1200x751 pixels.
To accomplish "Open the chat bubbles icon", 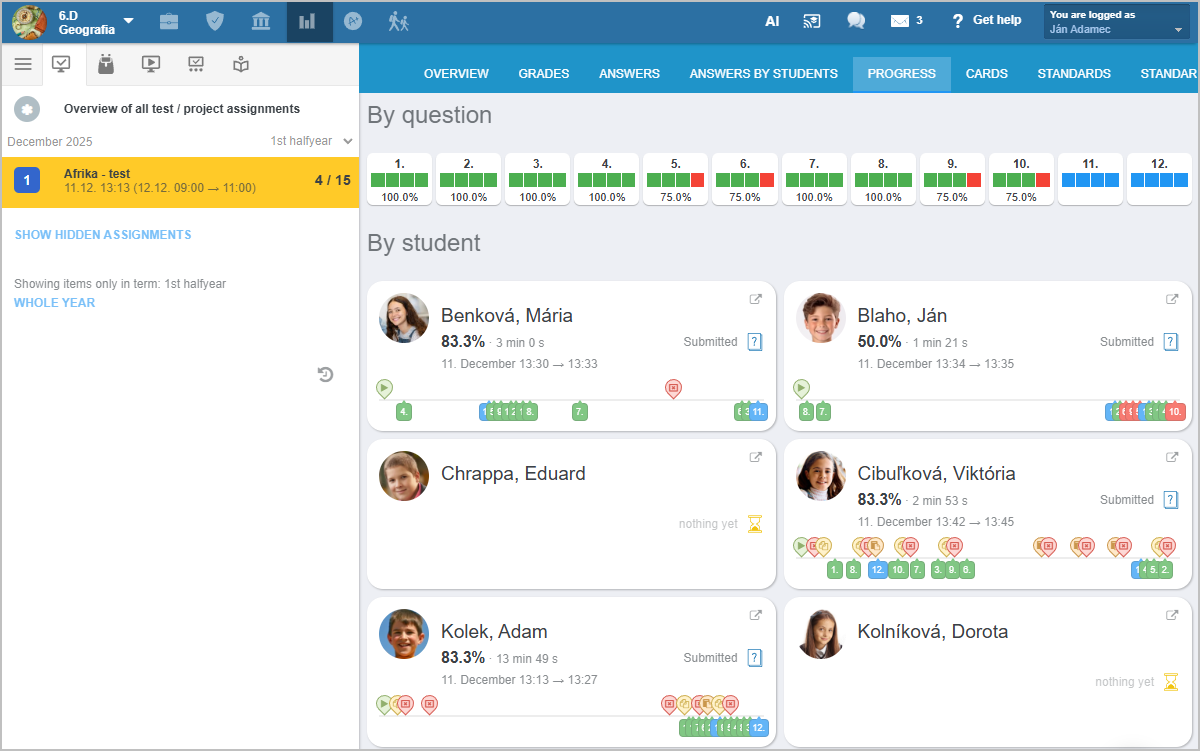I will click(x=856, y=21).
